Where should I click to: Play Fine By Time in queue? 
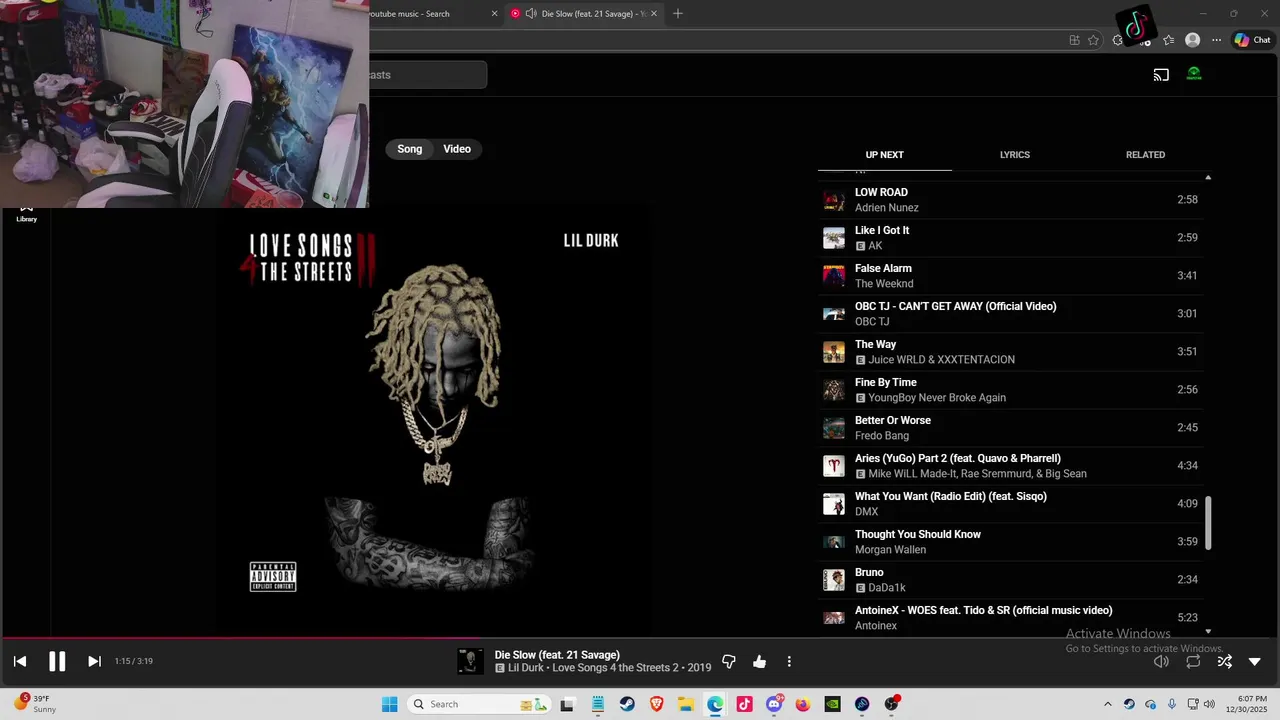point(1010,390)
